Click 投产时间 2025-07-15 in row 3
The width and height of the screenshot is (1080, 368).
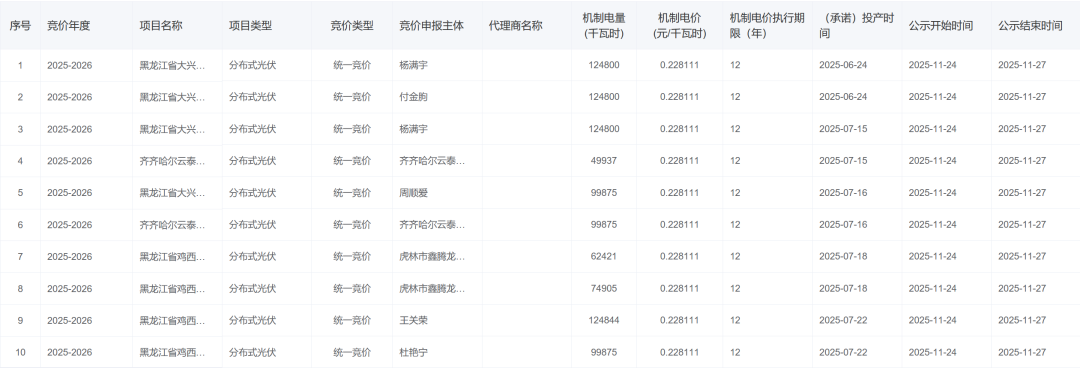point(843,129)
